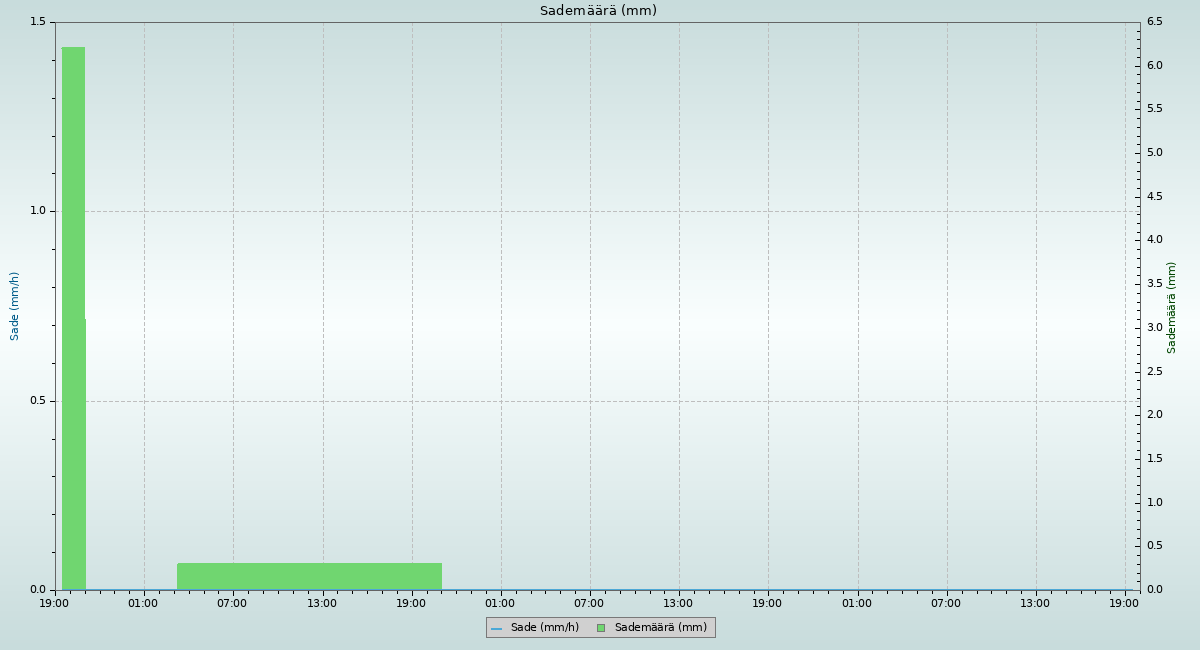Click the chart title 'Sademäärä (mm)' at top

tap(598, 11)
